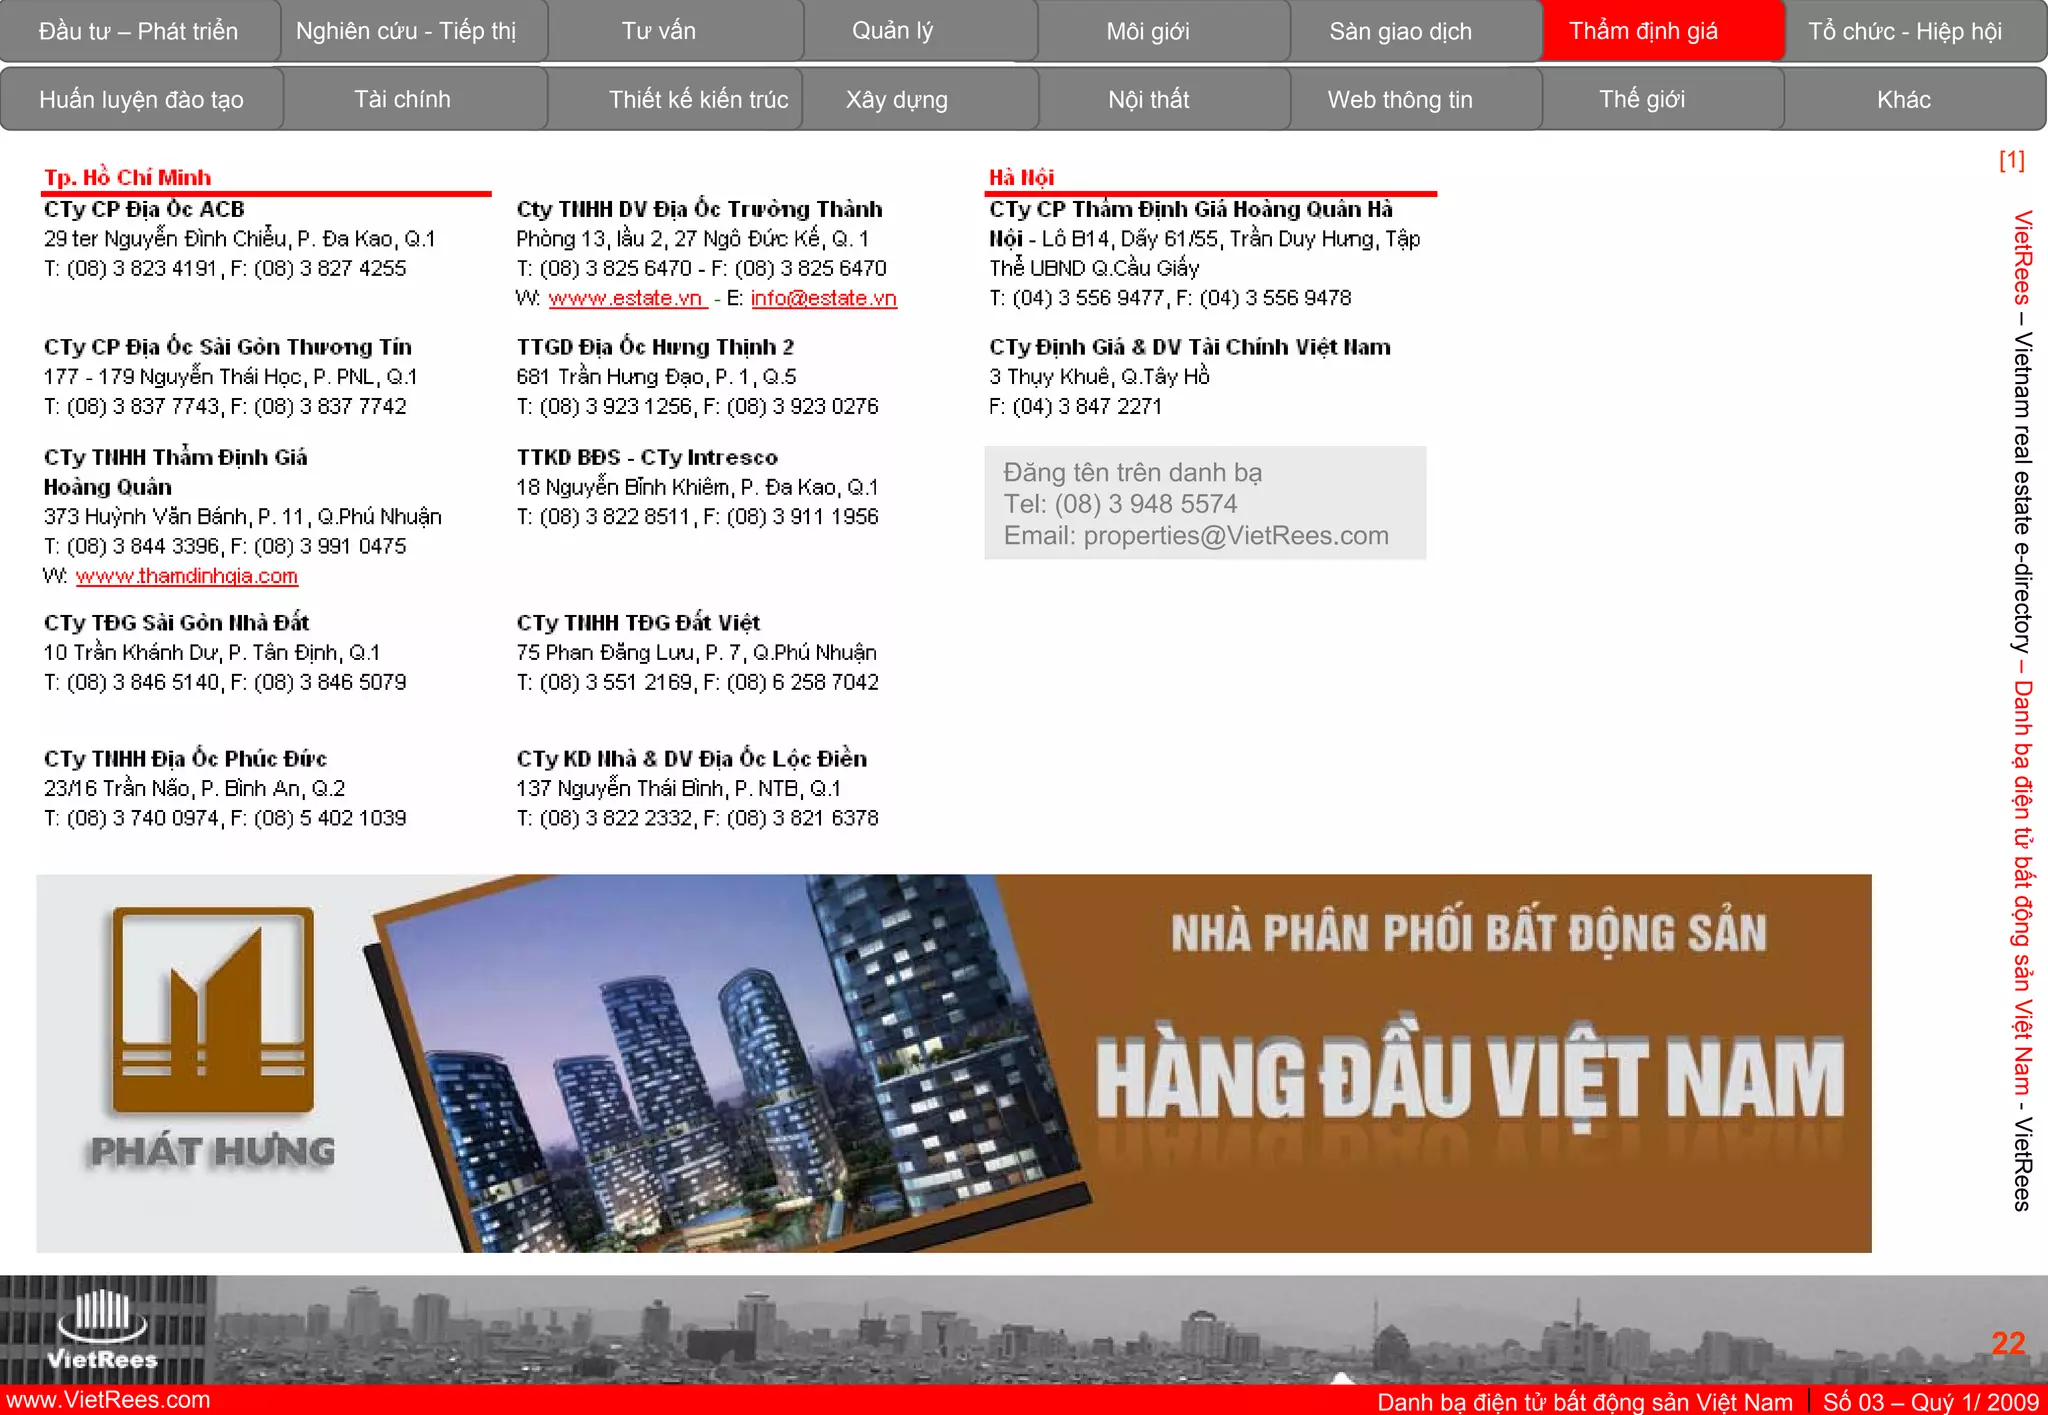Select address 681 Trần Hưng Đạo, P. 1, Q.5

click(656, 377)
